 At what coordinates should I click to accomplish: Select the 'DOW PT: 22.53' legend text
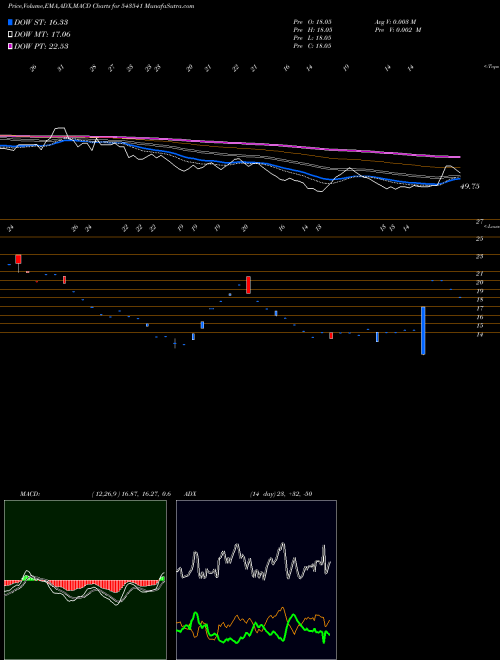point(41,46)
